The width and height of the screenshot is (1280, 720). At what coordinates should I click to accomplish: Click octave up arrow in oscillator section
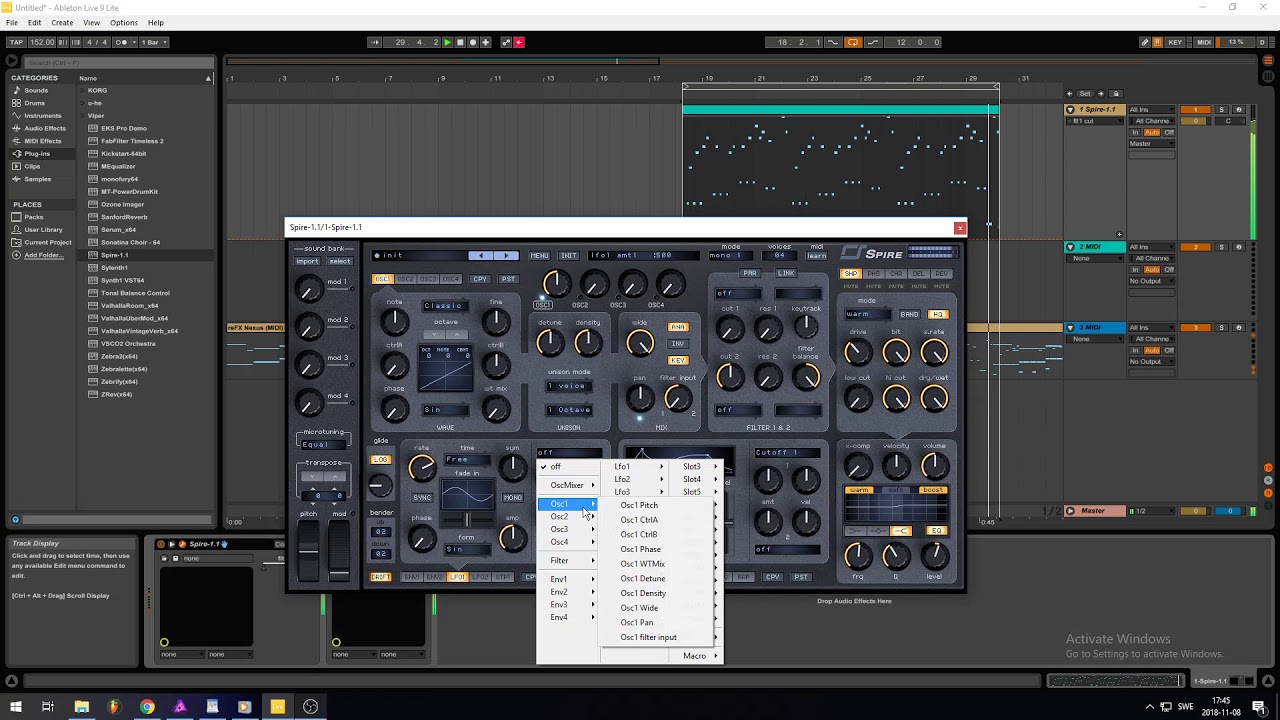[x=457, y=335]
